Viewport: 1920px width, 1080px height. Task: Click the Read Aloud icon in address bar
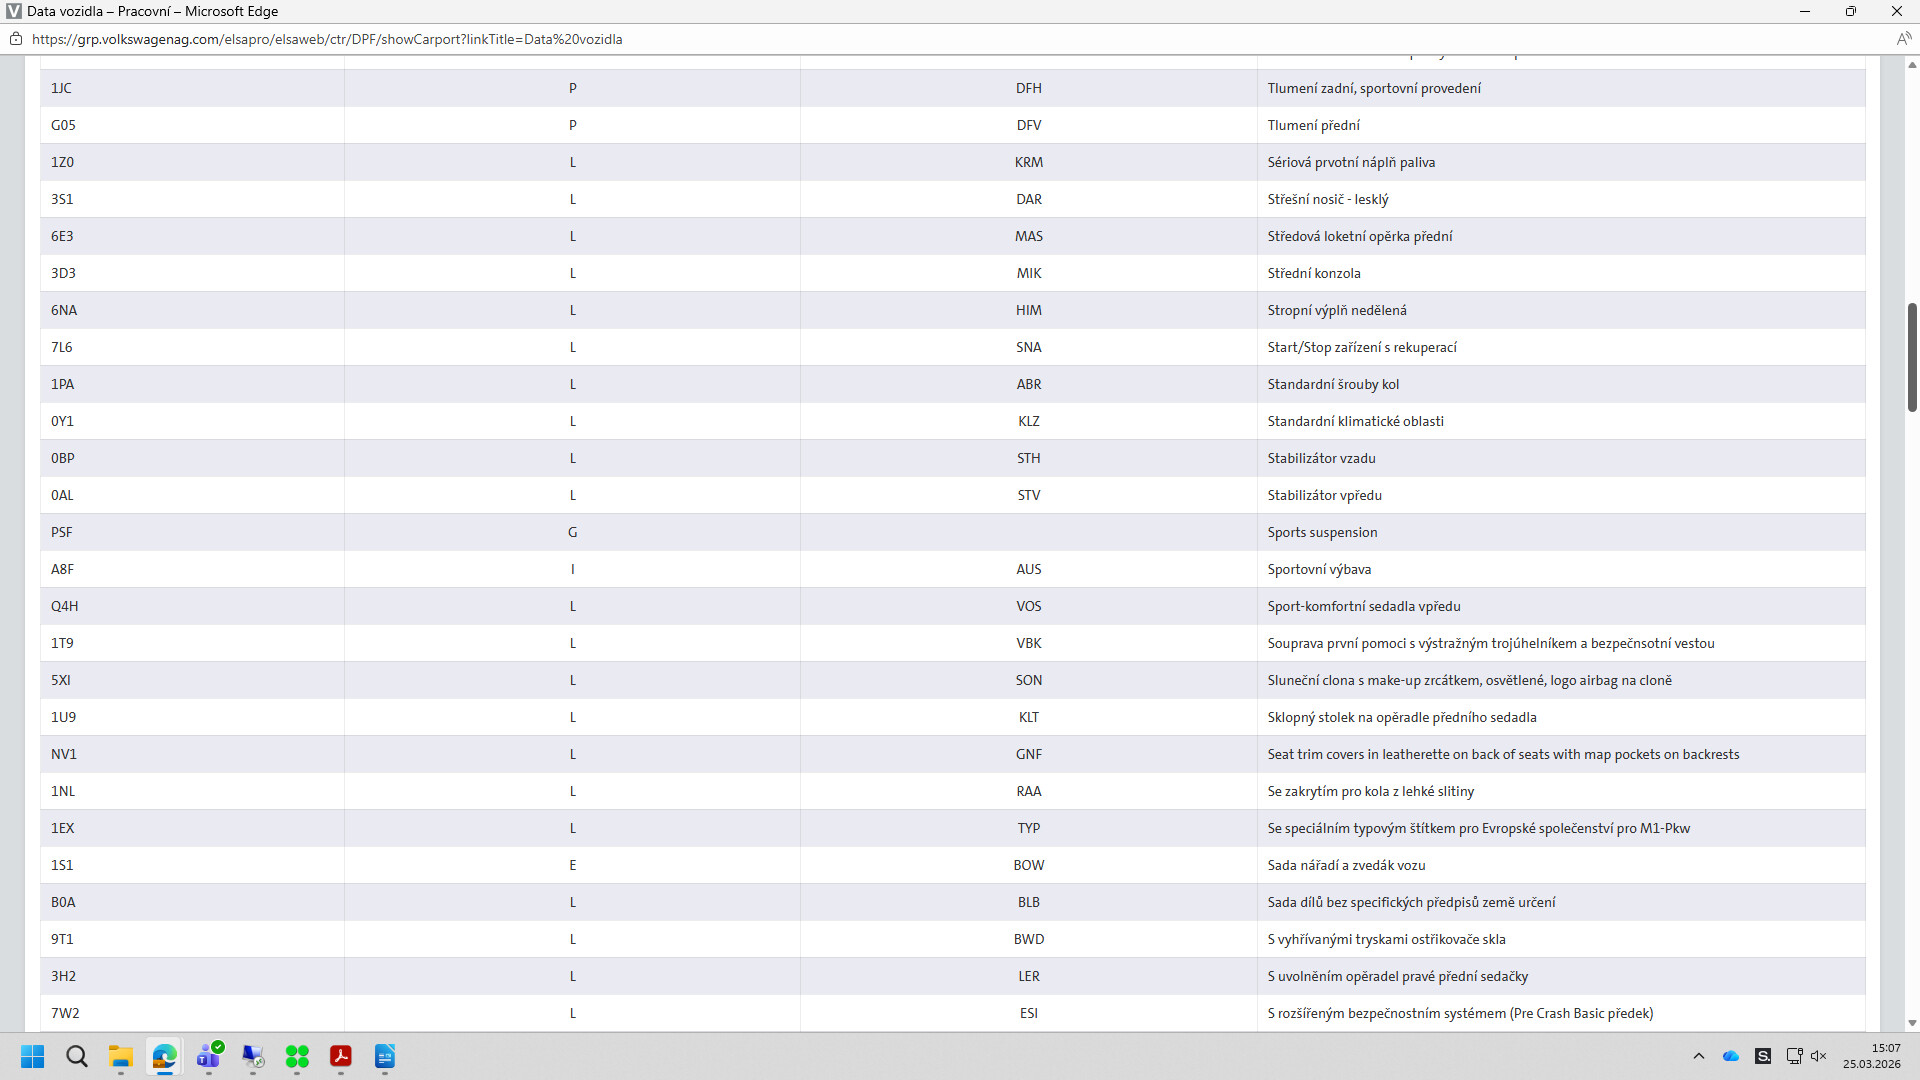[1903, 39]
